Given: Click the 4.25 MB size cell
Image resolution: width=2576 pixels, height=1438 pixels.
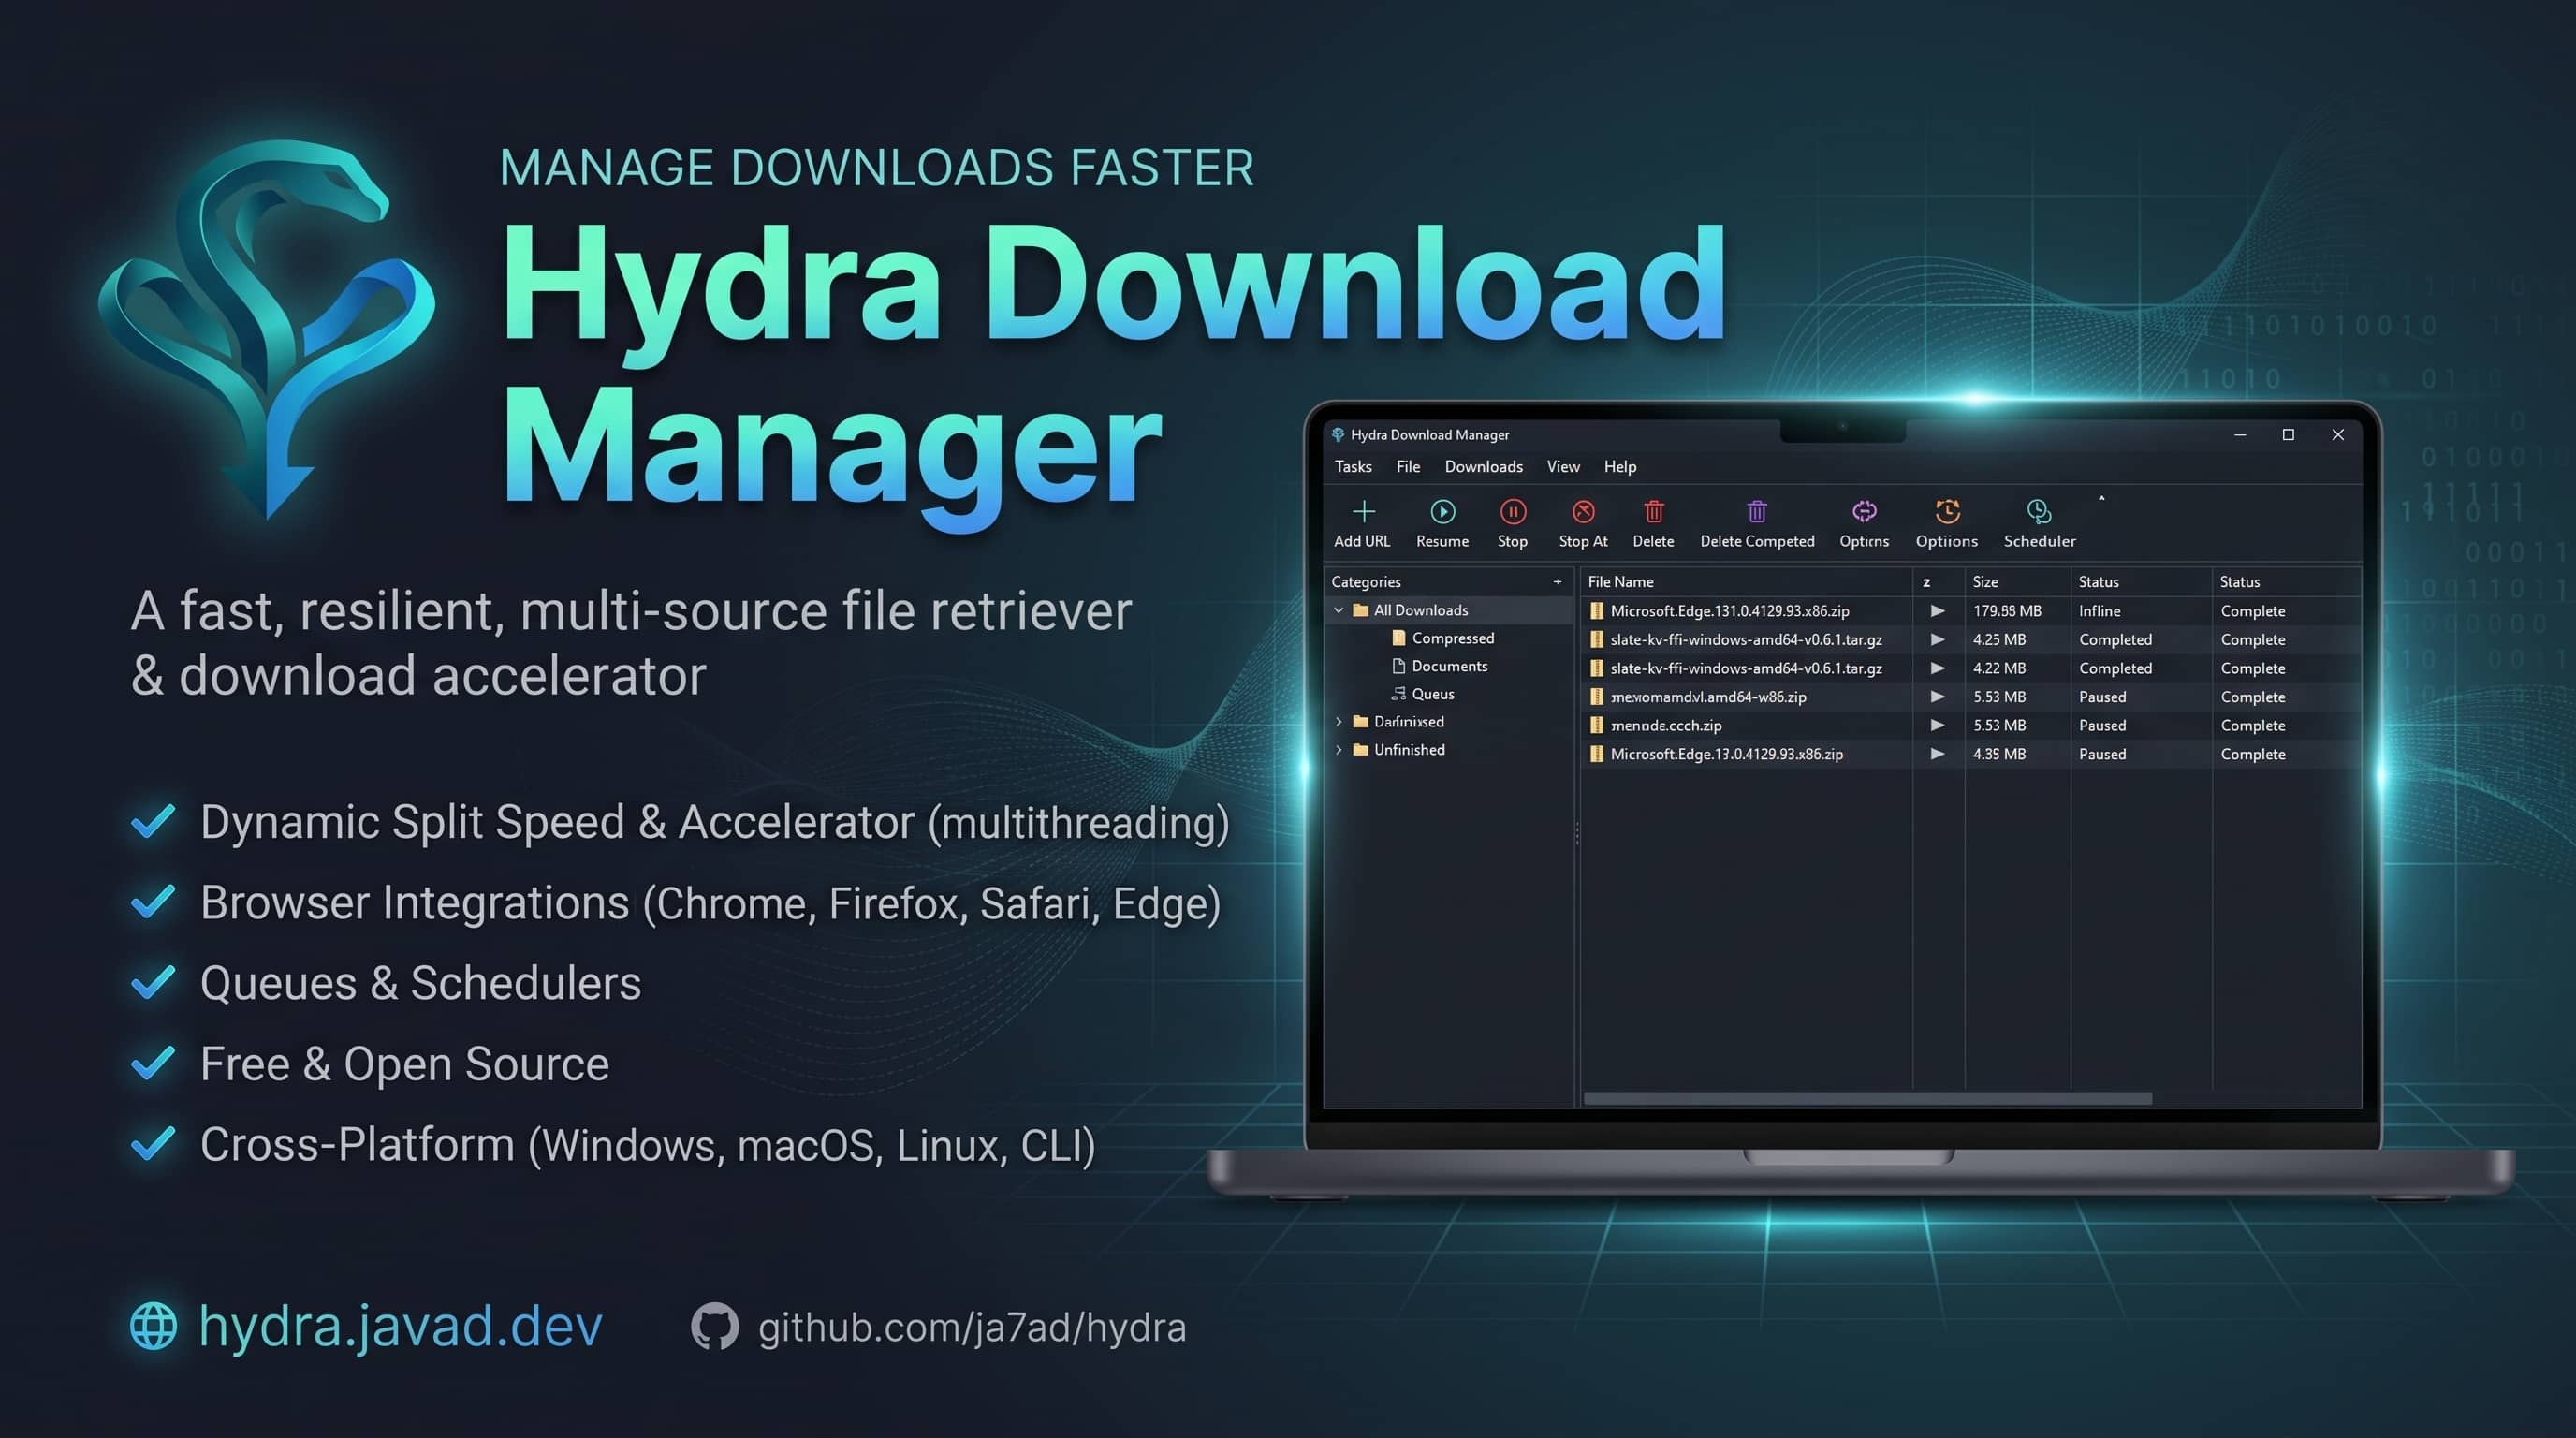Looking at the screenshot, I should pyautogui.click(x=1999, y=640).
